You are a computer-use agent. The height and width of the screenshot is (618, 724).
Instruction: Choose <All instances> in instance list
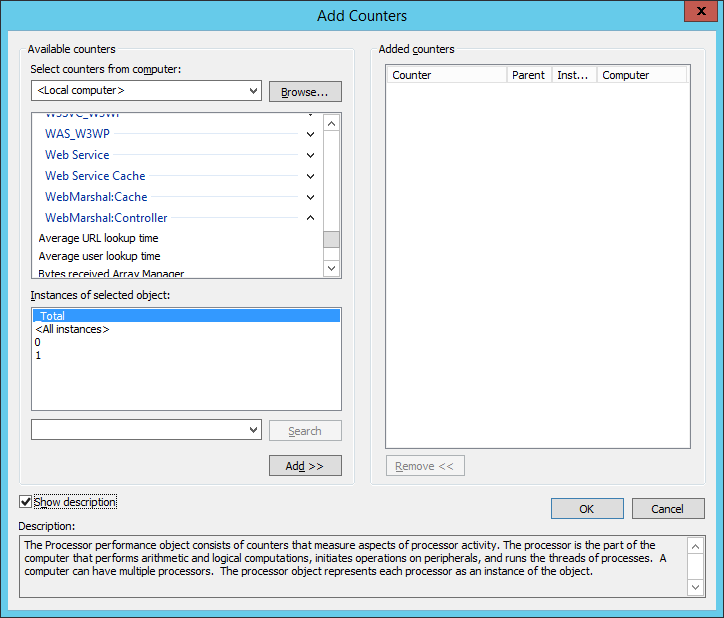pos(72,329)
